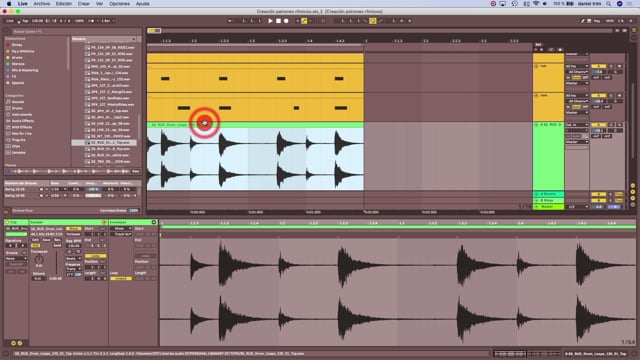Select the Mix & Mastering collection
This screenshot has width=640, height=360.
point(24,70)
